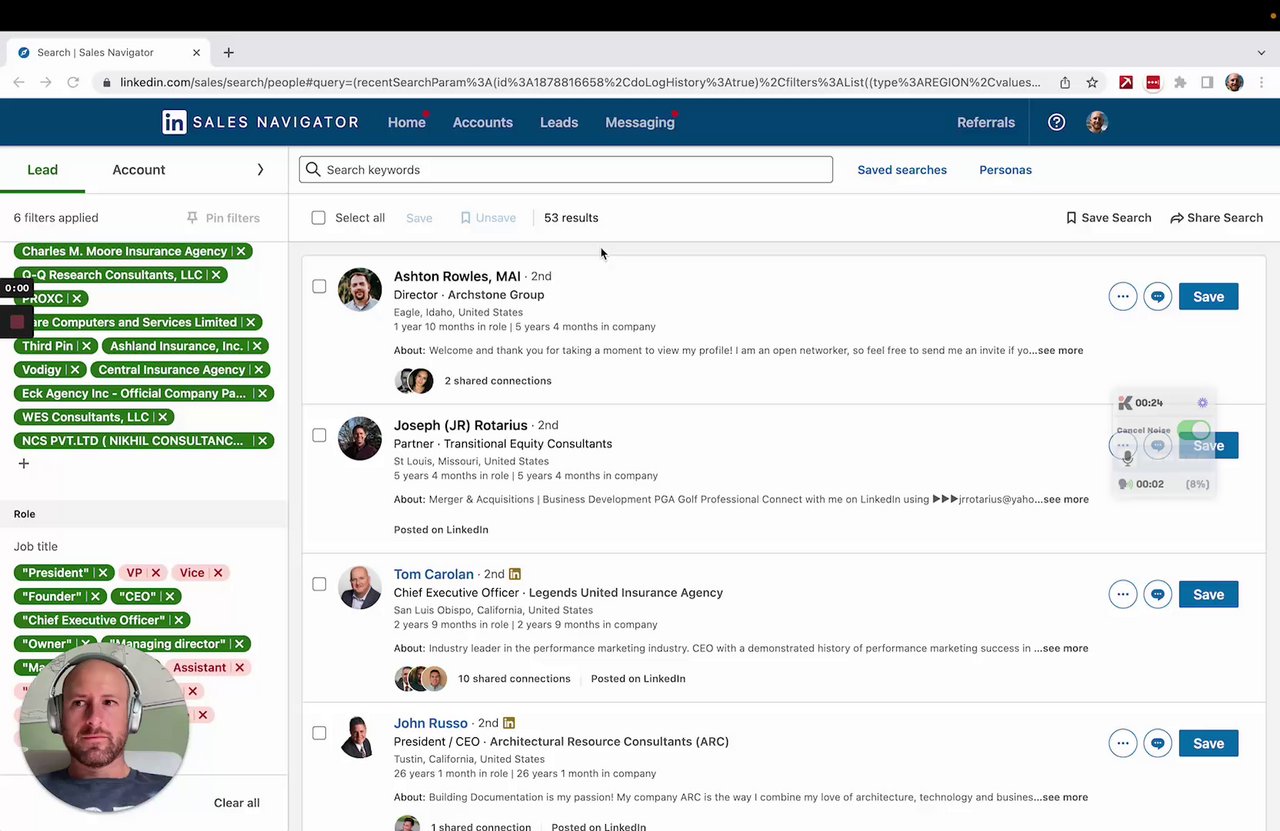Remove the WES Consultants, LLC filter

(162, 417)
